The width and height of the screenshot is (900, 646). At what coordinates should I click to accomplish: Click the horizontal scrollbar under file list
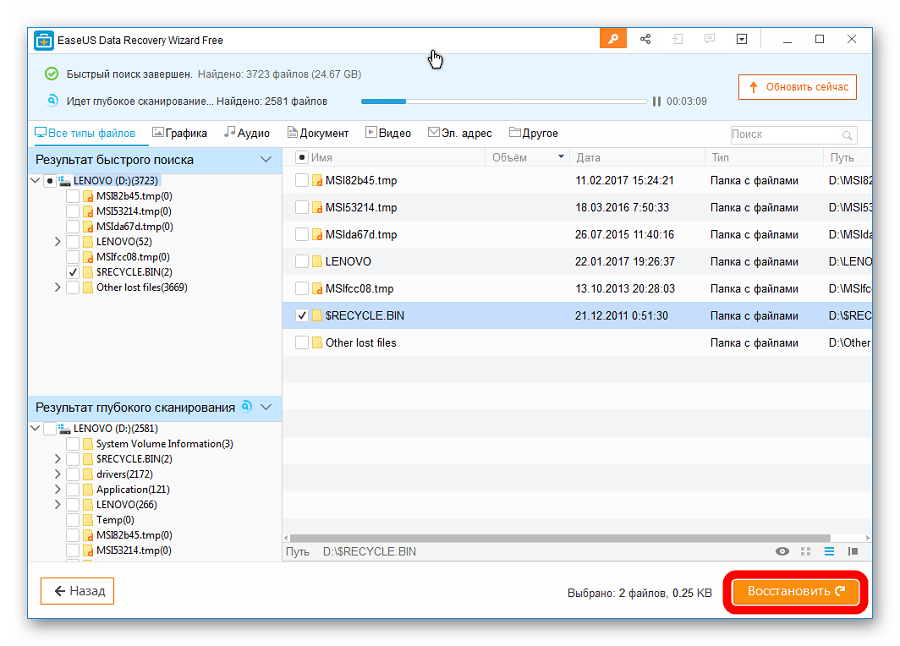(x=560, y=538)
